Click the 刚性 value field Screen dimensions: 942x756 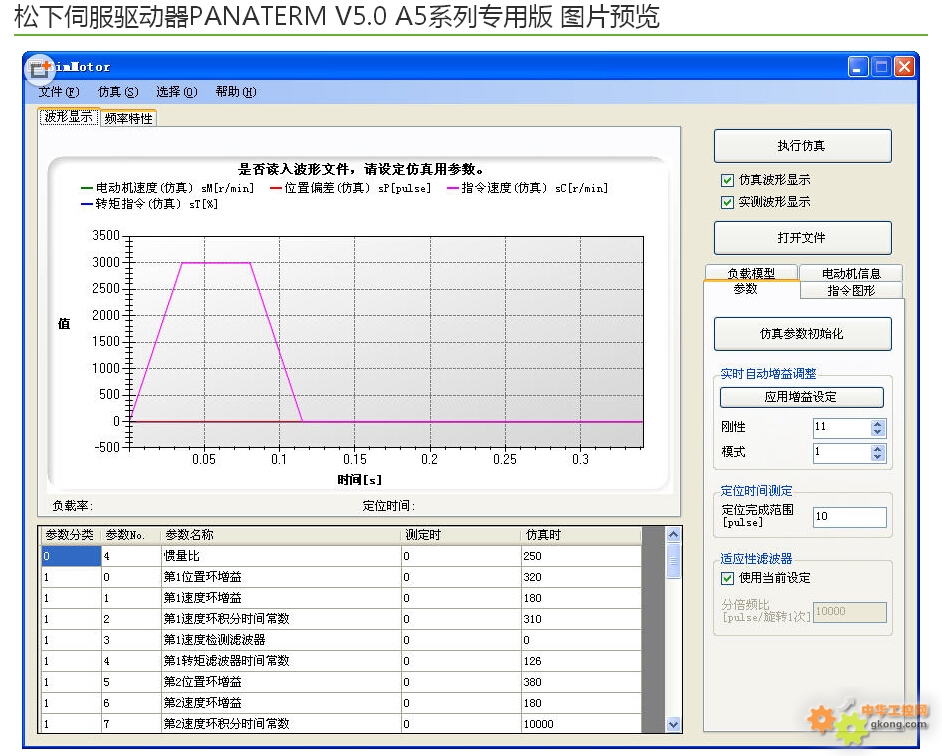[x=842, y=427]
